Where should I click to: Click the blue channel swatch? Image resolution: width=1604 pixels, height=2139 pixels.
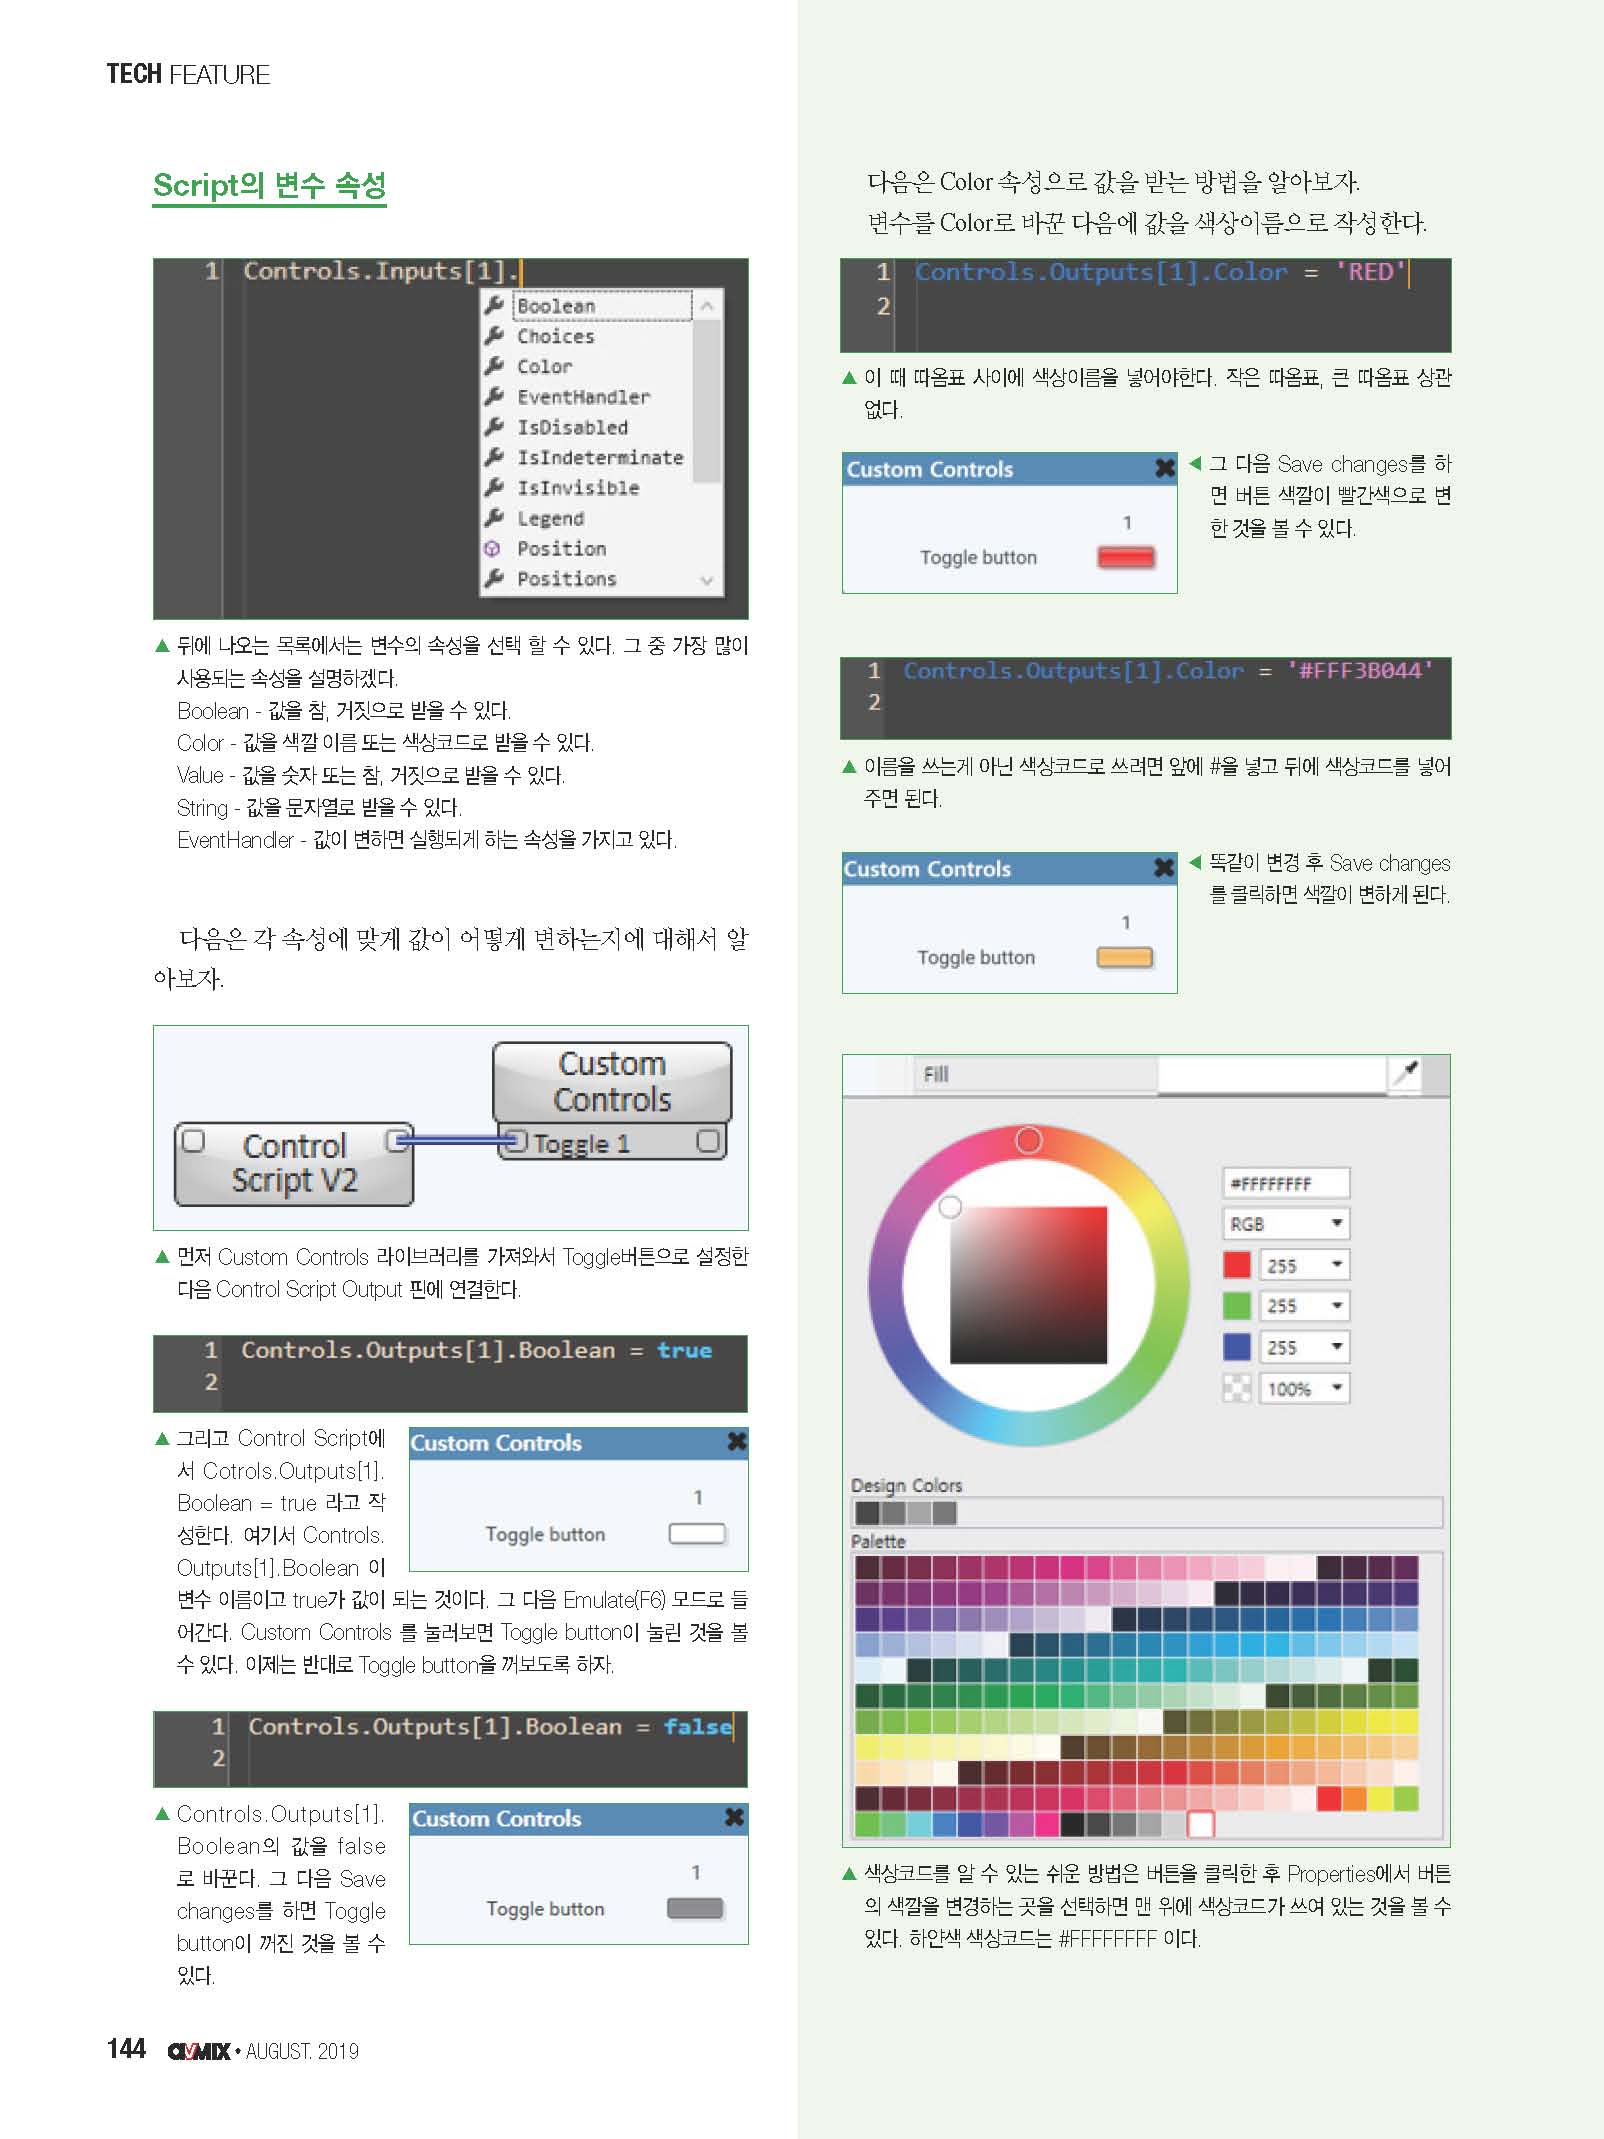click(x=1237, y=1347)
